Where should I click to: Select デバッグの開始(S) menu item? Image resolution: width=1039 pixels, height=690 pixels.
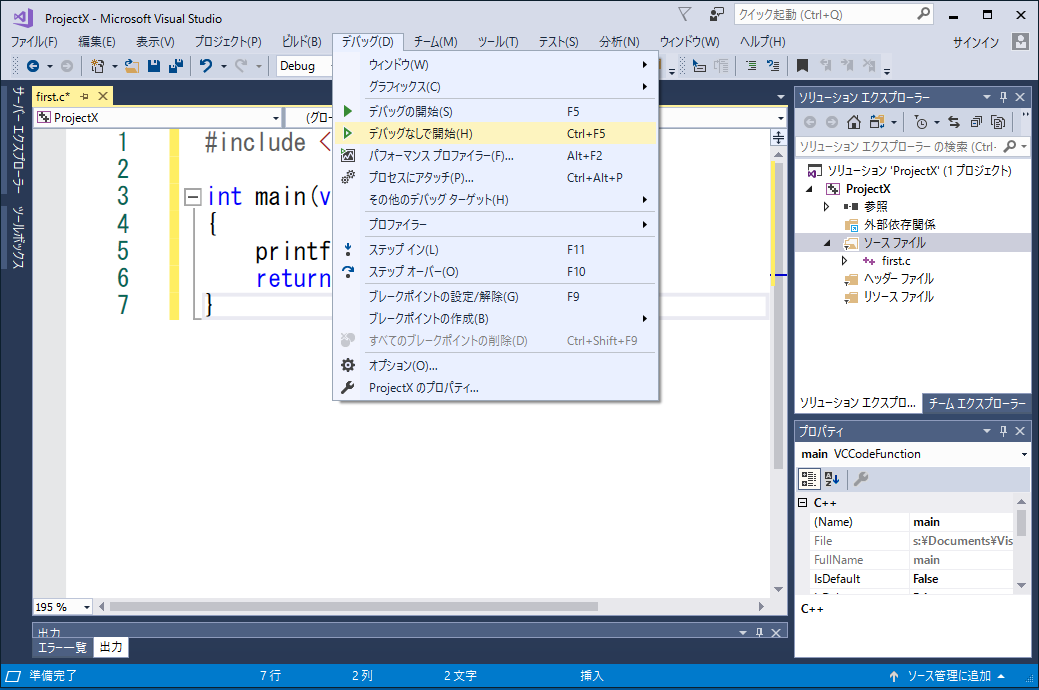pyautogui.click(x=496, y=111)
